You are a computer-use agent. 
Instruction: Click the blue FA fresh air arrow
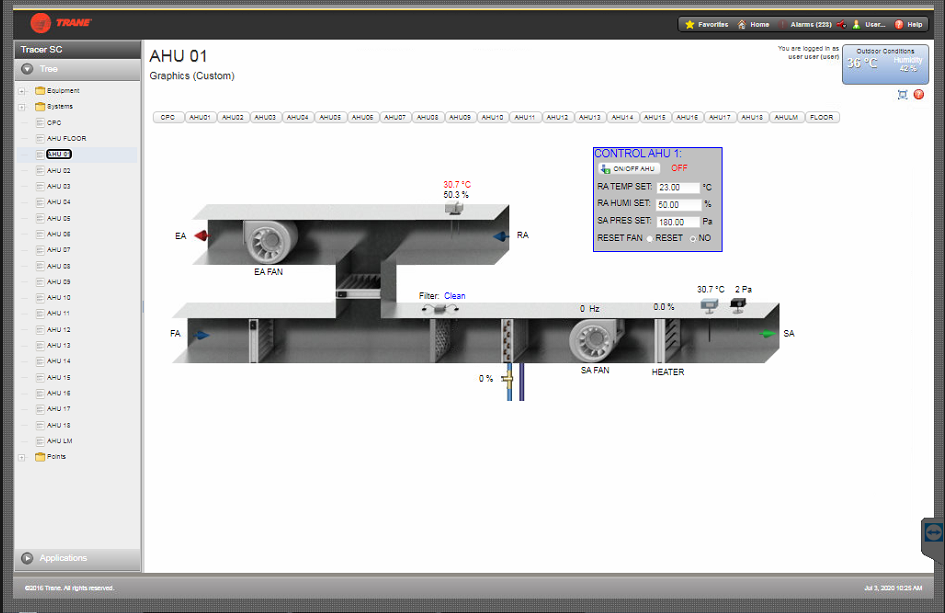202,335
